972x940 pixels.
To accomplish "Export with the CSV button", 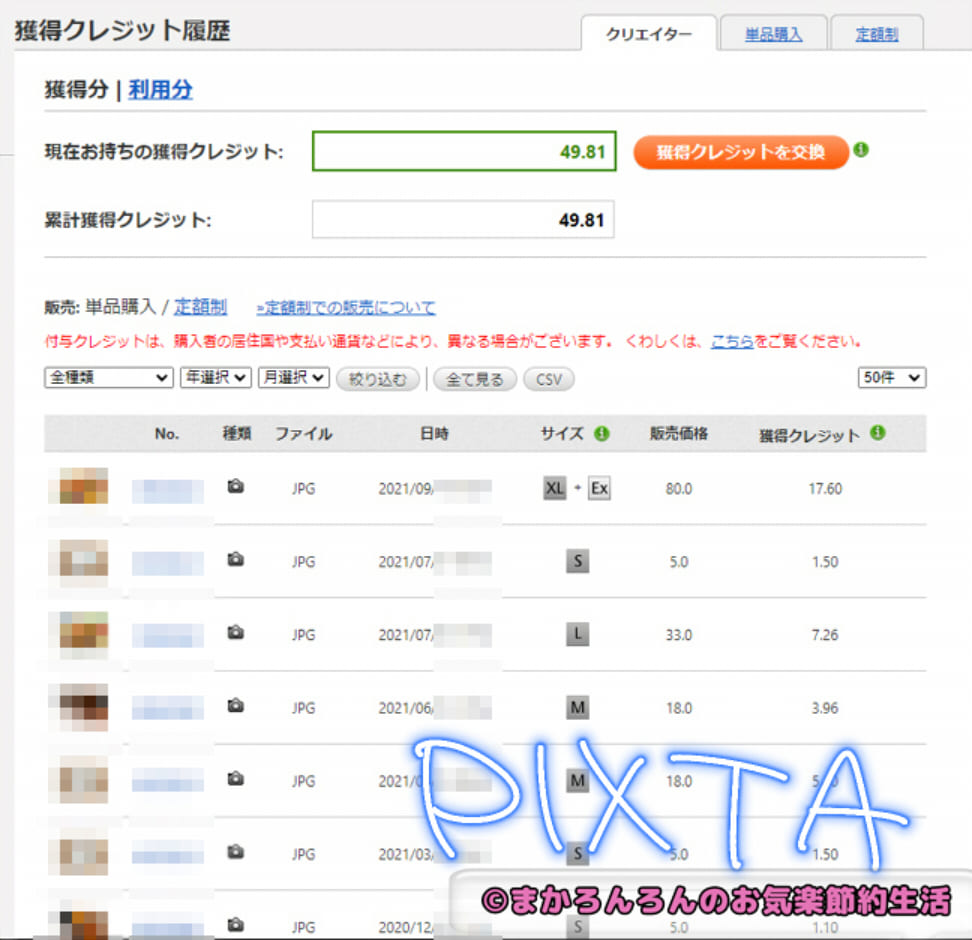I will 549,379.
